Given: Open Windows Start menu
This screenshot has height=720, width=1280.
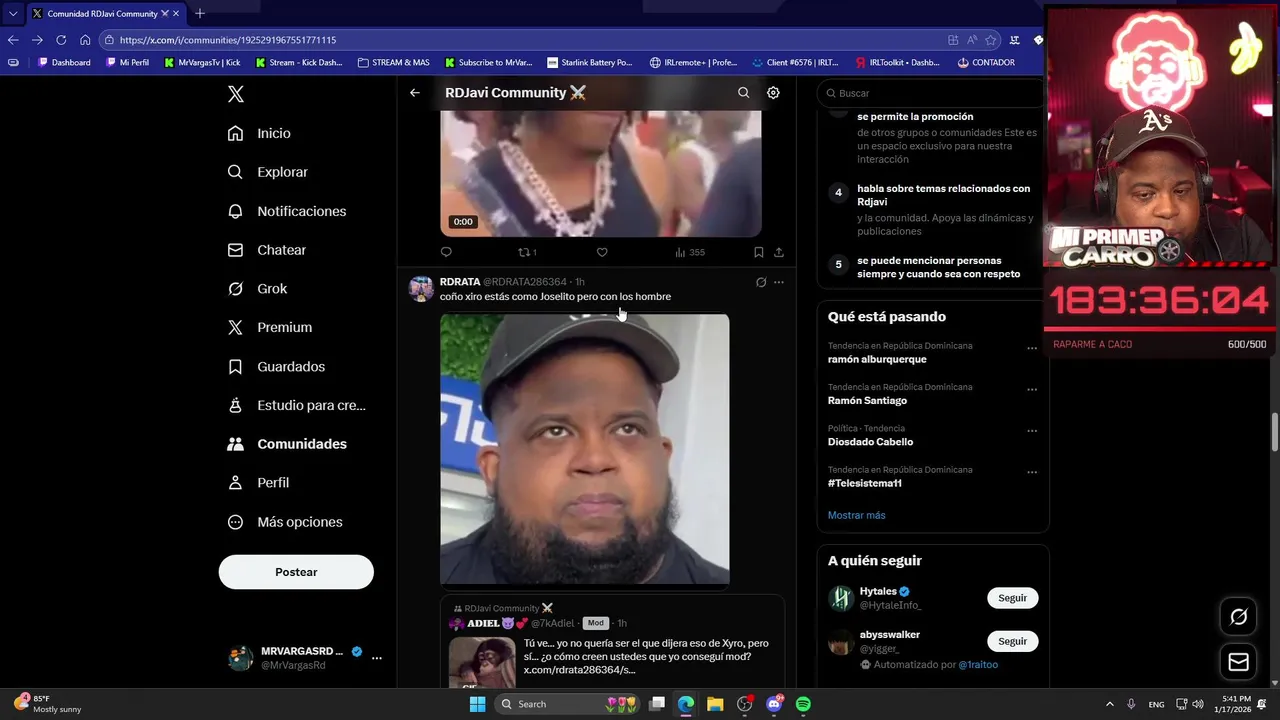Looking at the screenshot, I should tap(477, 704).
